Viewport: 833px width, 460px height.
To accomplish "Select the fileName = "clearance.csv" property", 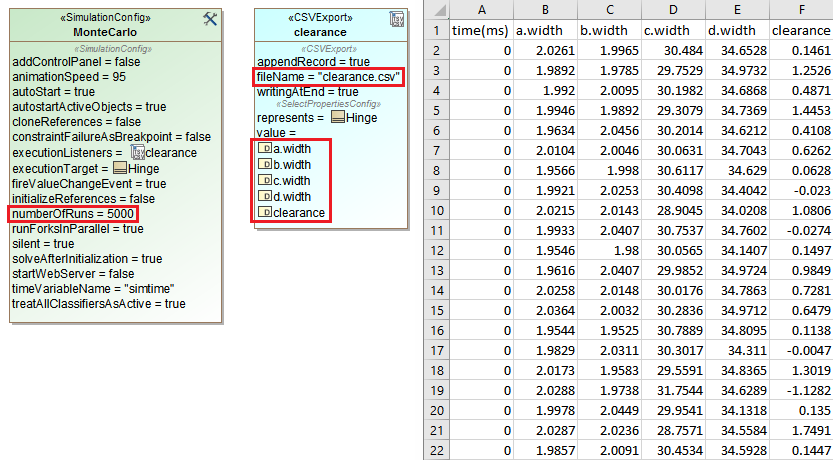I will tap(329, 77).
